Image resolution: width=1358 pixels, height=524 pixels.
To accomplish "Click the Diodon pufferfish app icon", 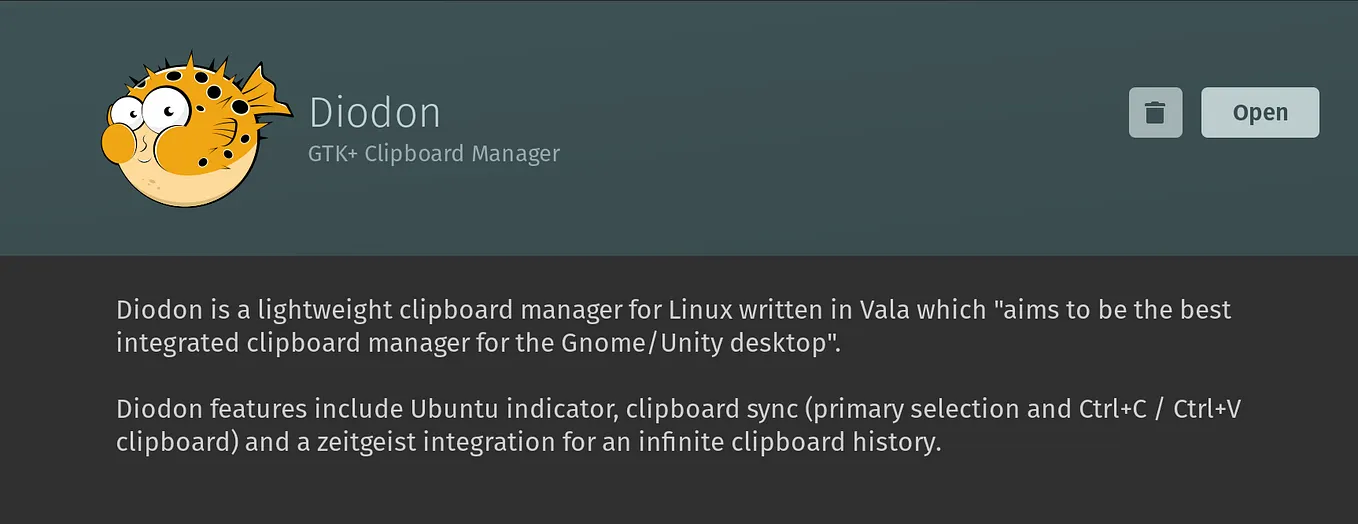I will pyautogui.click(x=196, y=130).
